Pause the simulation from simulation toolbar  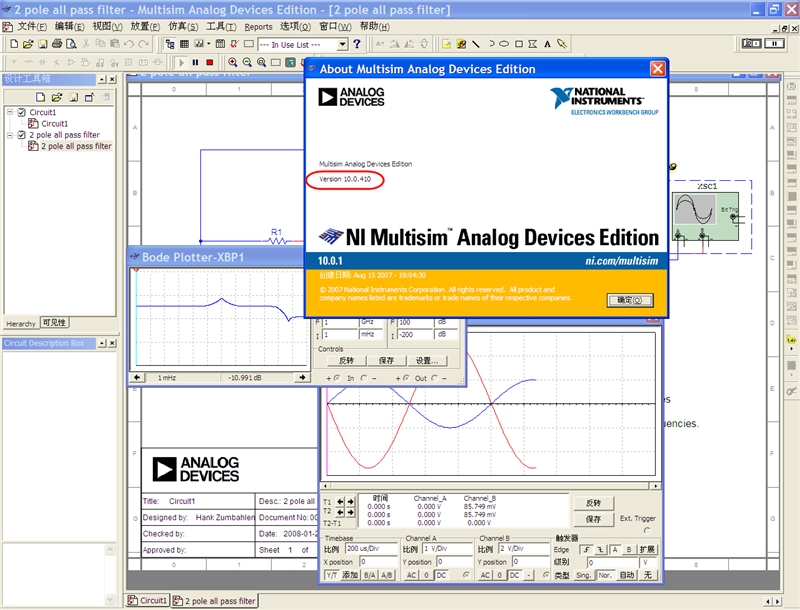click(x=195, y=62)
